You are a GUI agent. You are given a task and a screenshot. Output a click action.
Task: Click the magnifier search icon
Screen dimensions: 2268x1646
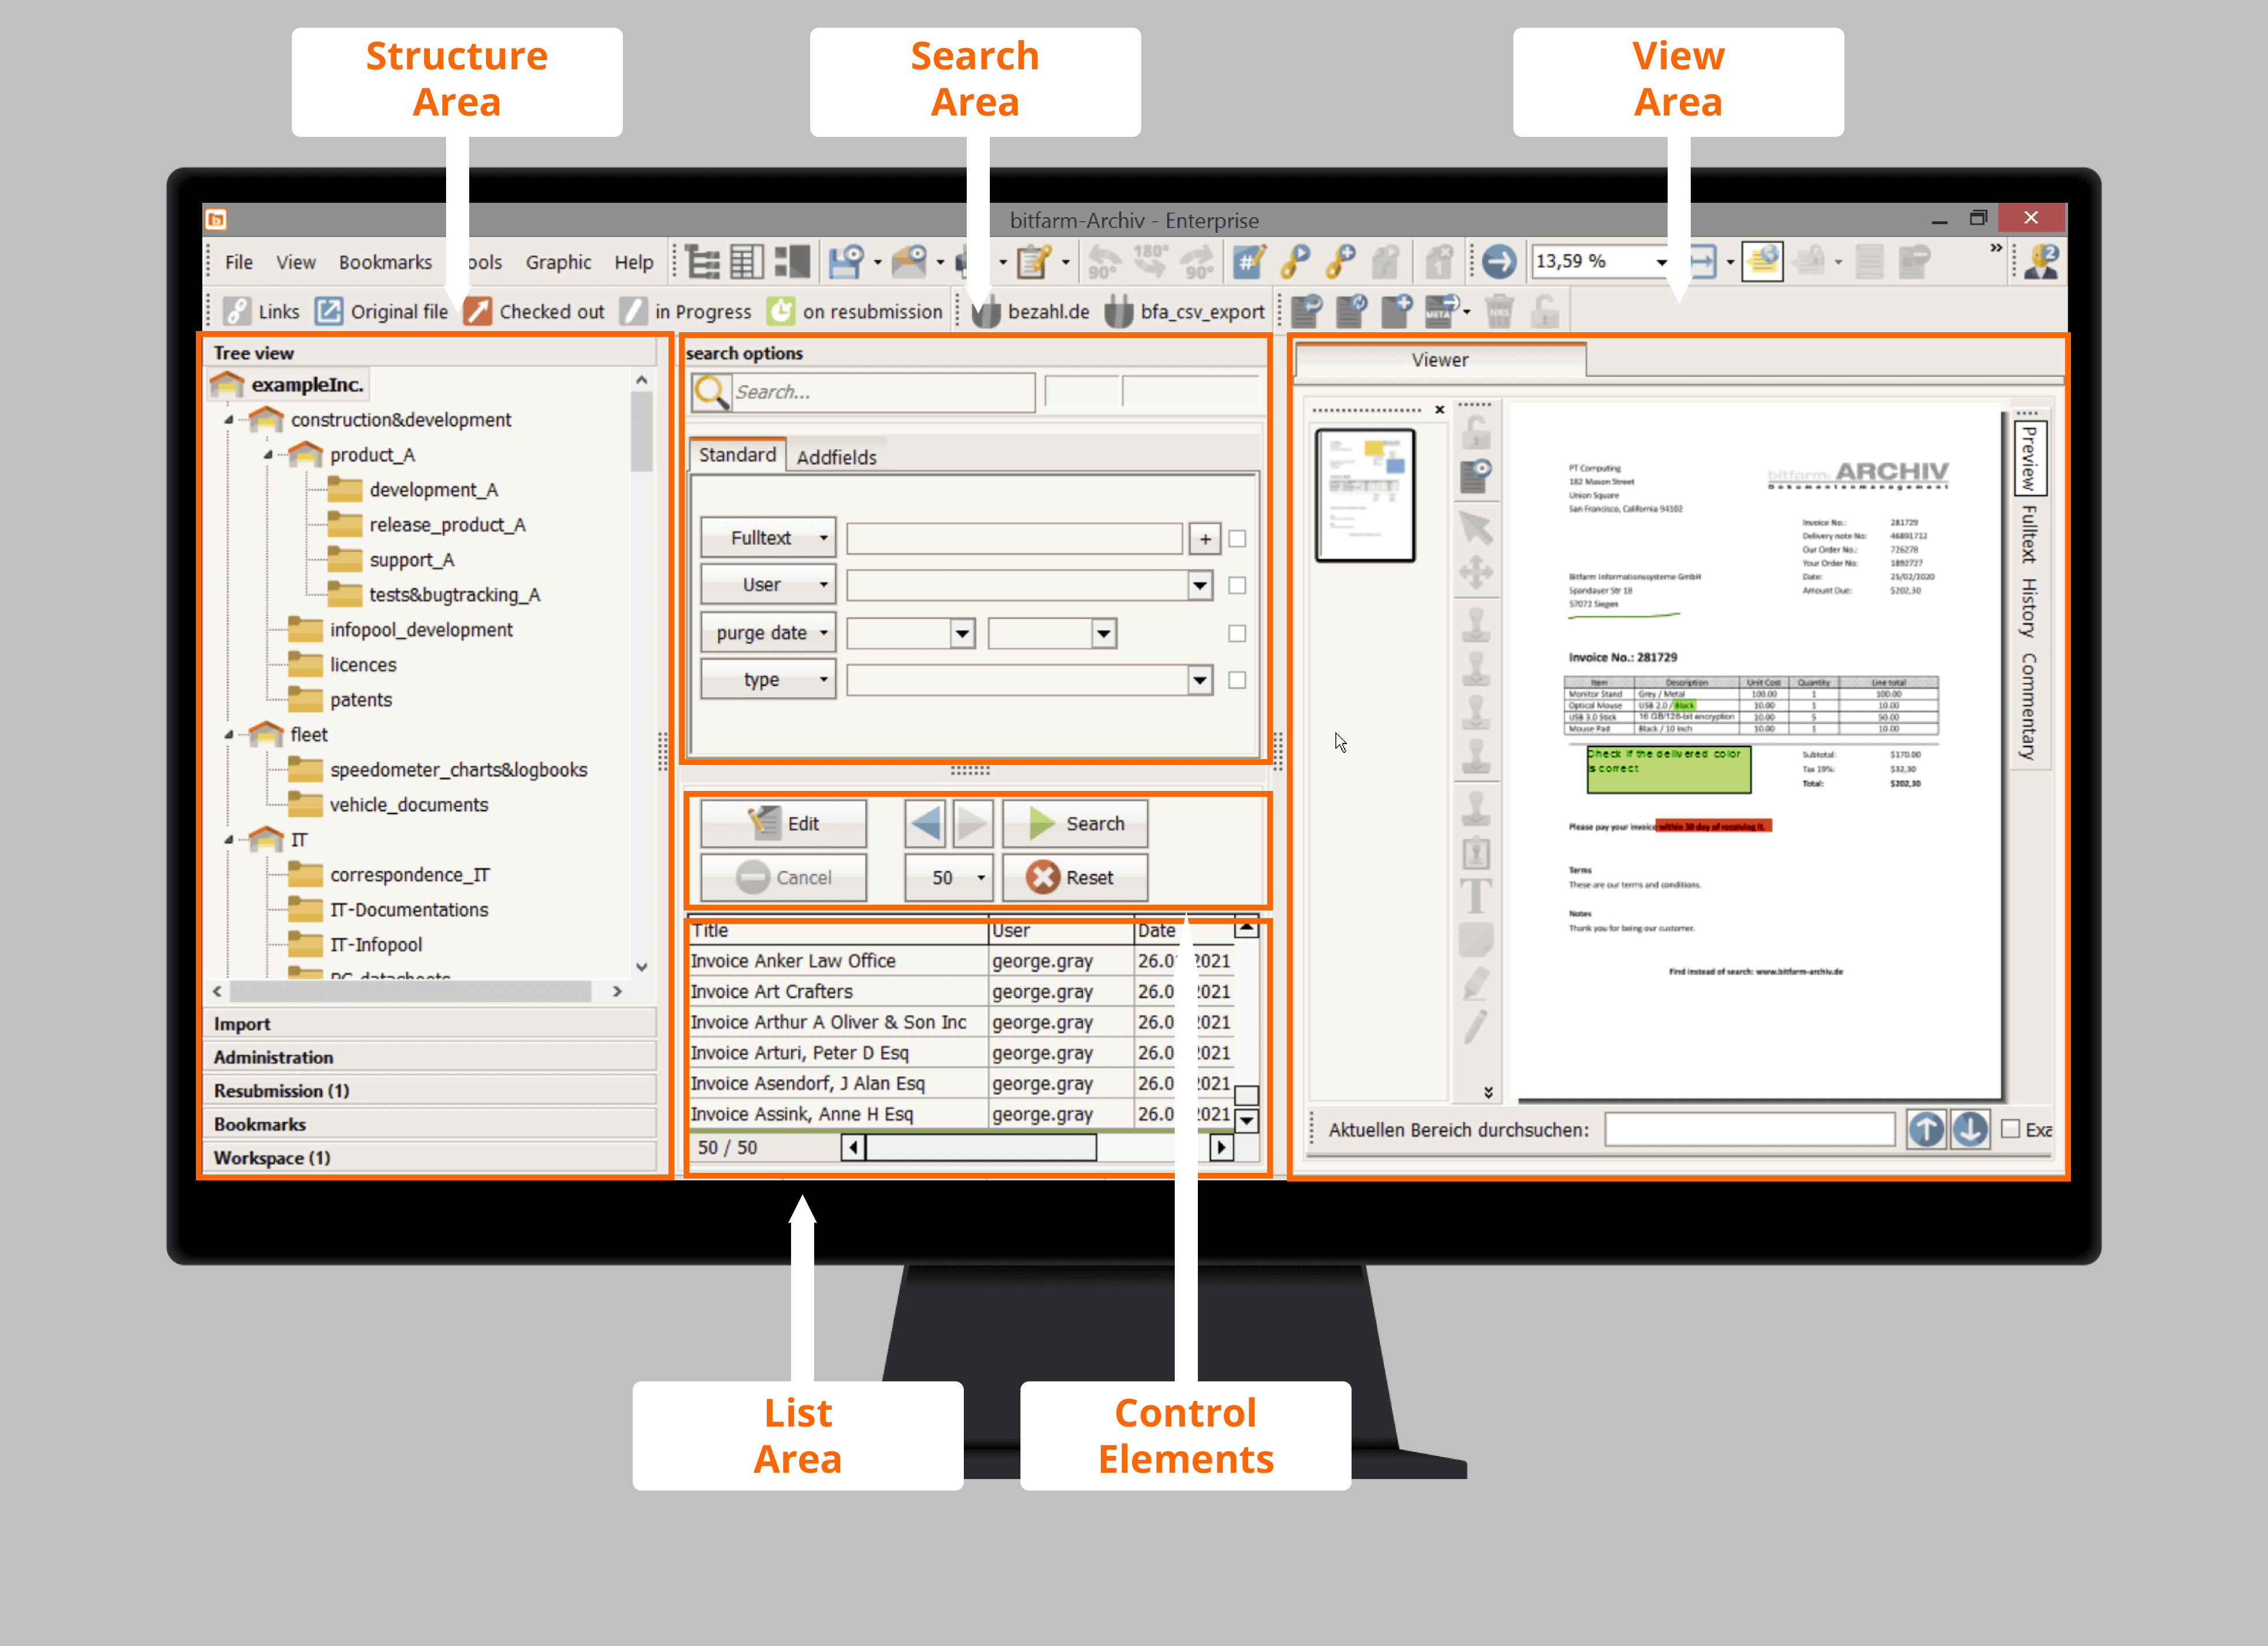click(711, 391)
